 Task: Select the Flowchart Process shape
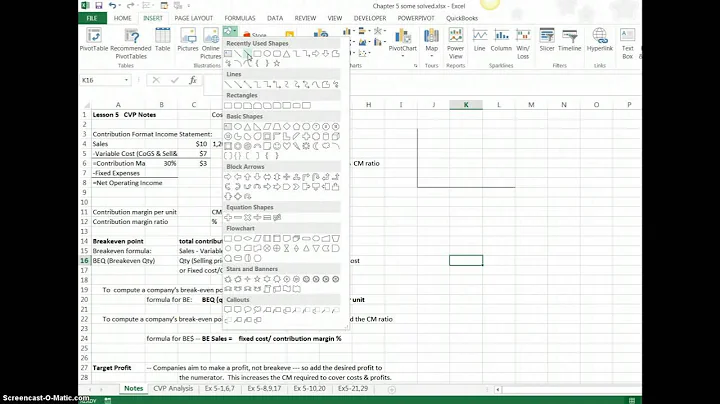(x=228, y=239)
